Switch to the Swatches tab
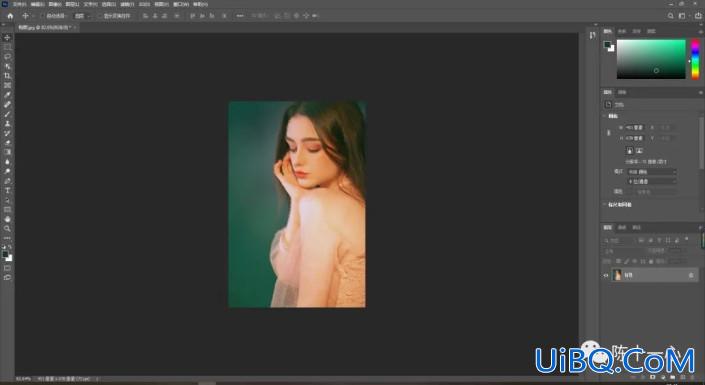Image resolution: width=705 pixels, height=385 pixels. 622,31
